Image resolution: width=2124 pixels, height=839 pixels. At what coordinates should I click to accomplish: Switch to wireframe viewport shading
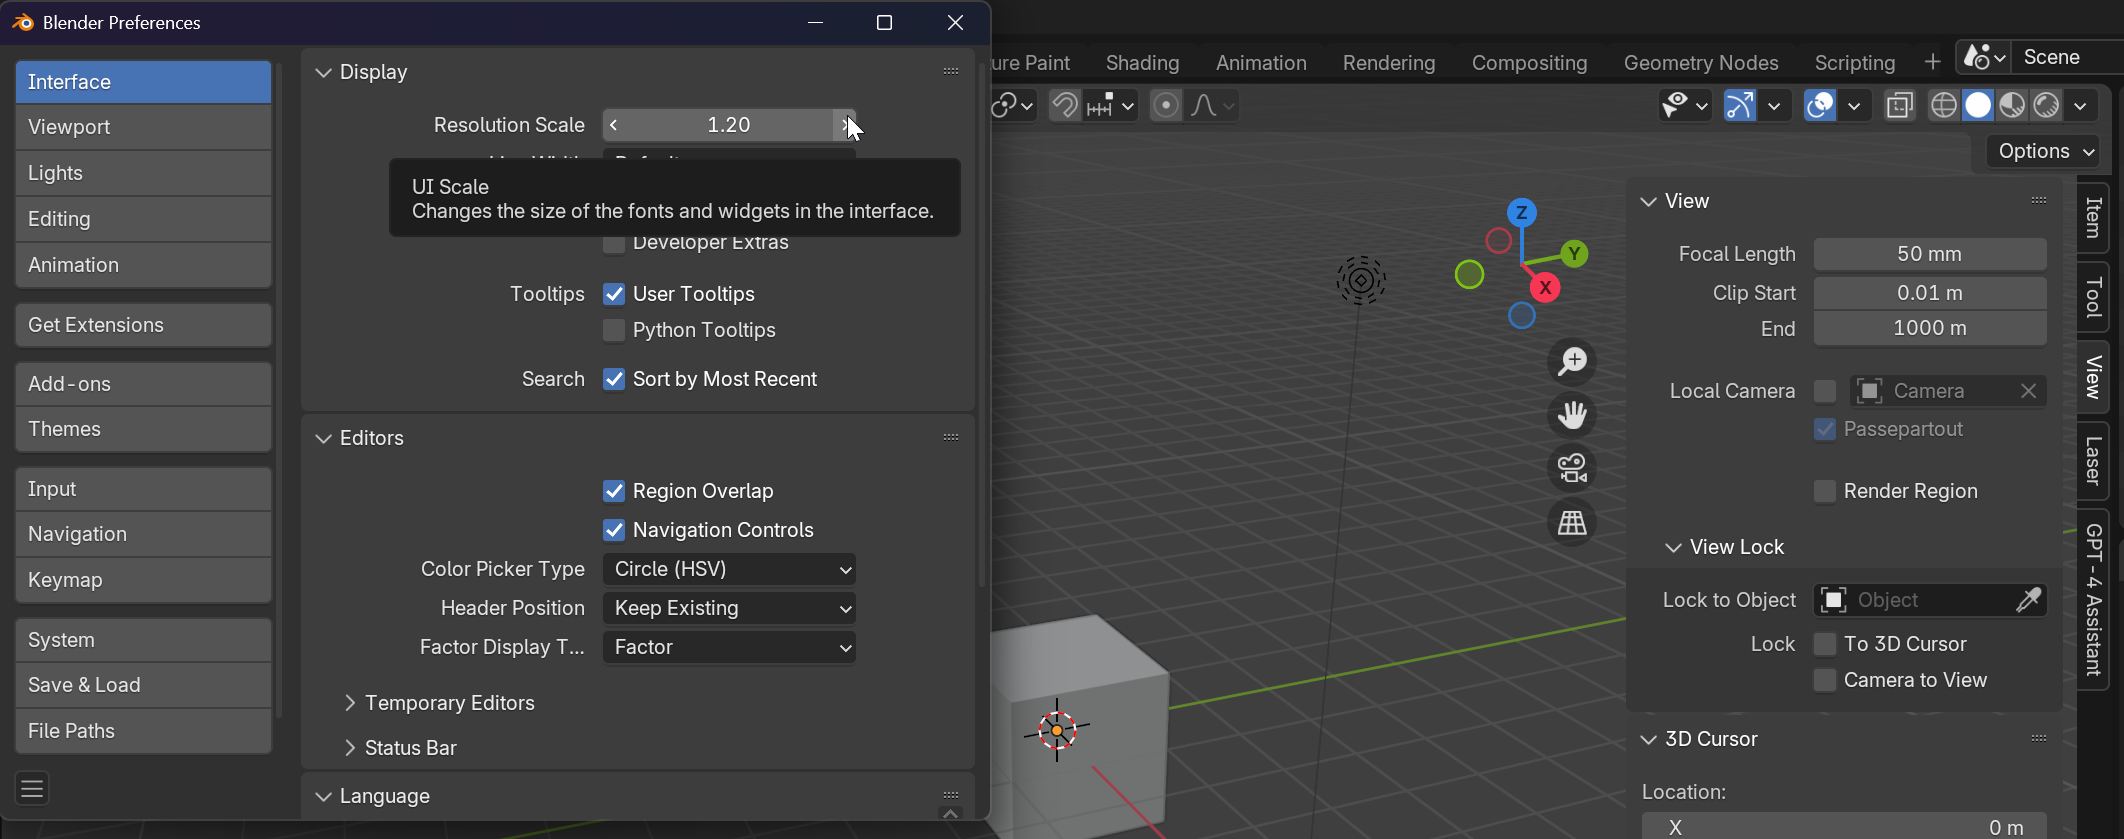[x=1943, y=105]
